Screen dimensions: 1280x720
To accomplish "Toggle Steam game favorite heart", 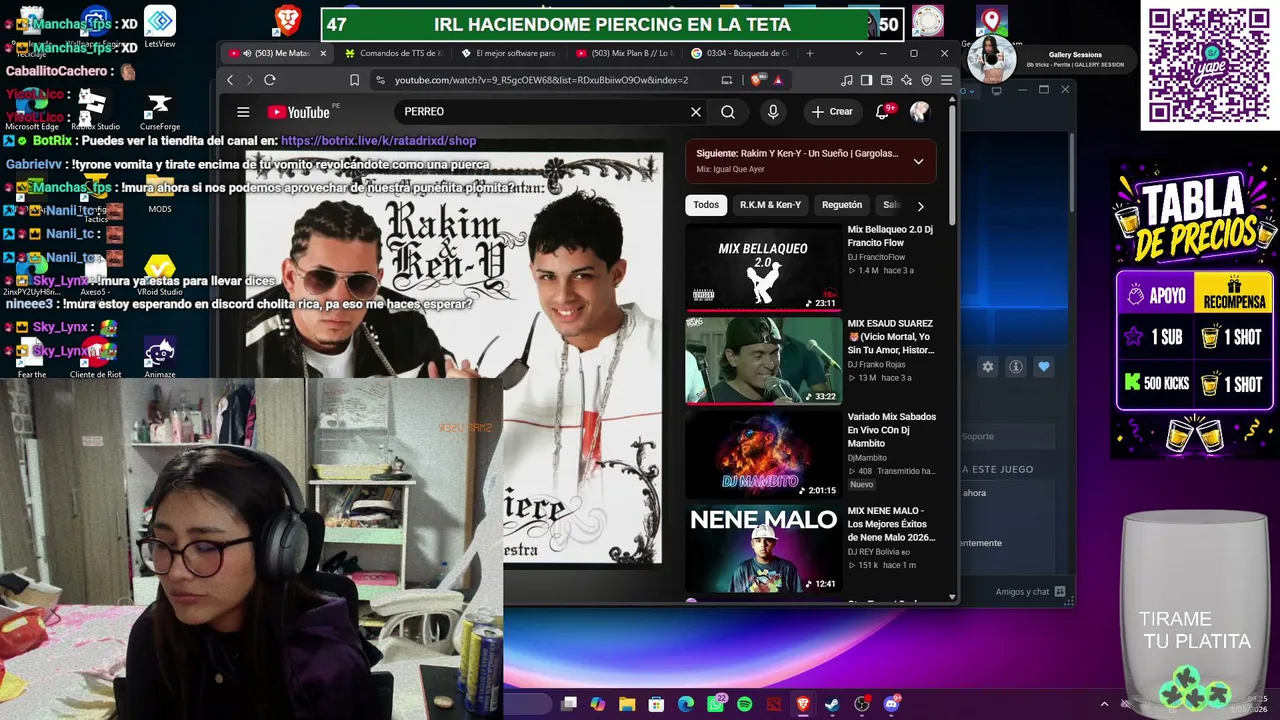I will click(1044, 367).
